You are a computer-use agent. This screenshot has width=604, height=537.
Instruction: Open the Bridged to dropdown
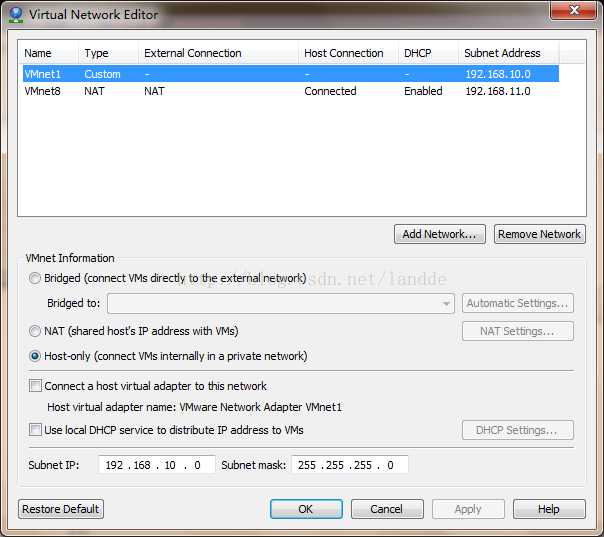pyautogui.click(x=281, y=304)
